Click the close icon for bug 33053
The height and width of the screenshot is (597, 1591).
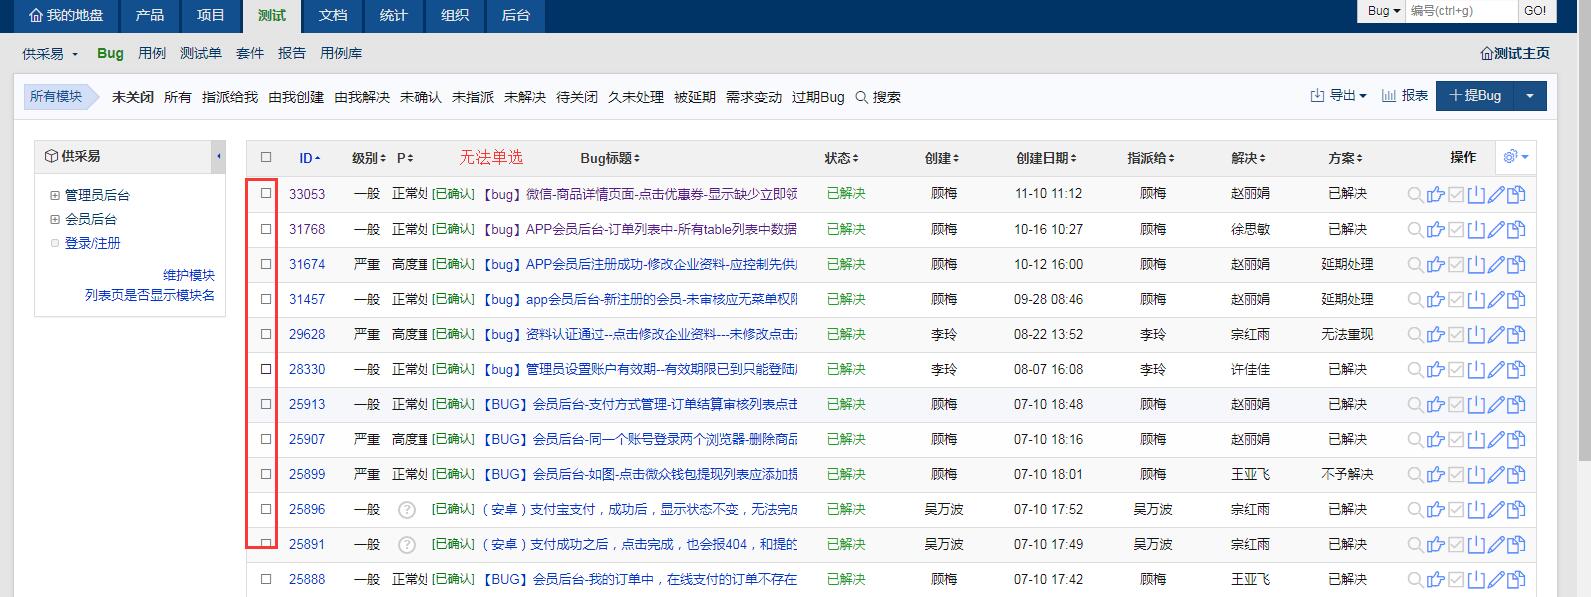tap(1477, 195)
